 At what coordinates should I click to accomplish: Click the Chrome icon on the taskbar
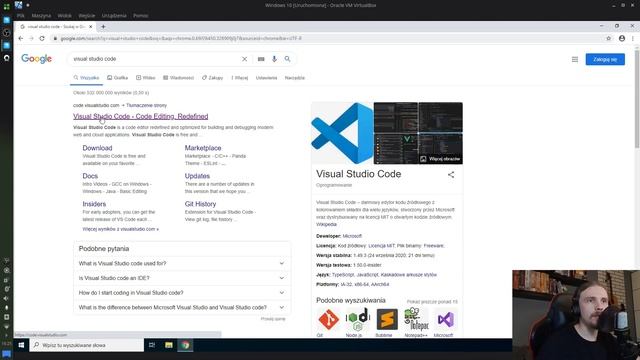tap(185, 345)
